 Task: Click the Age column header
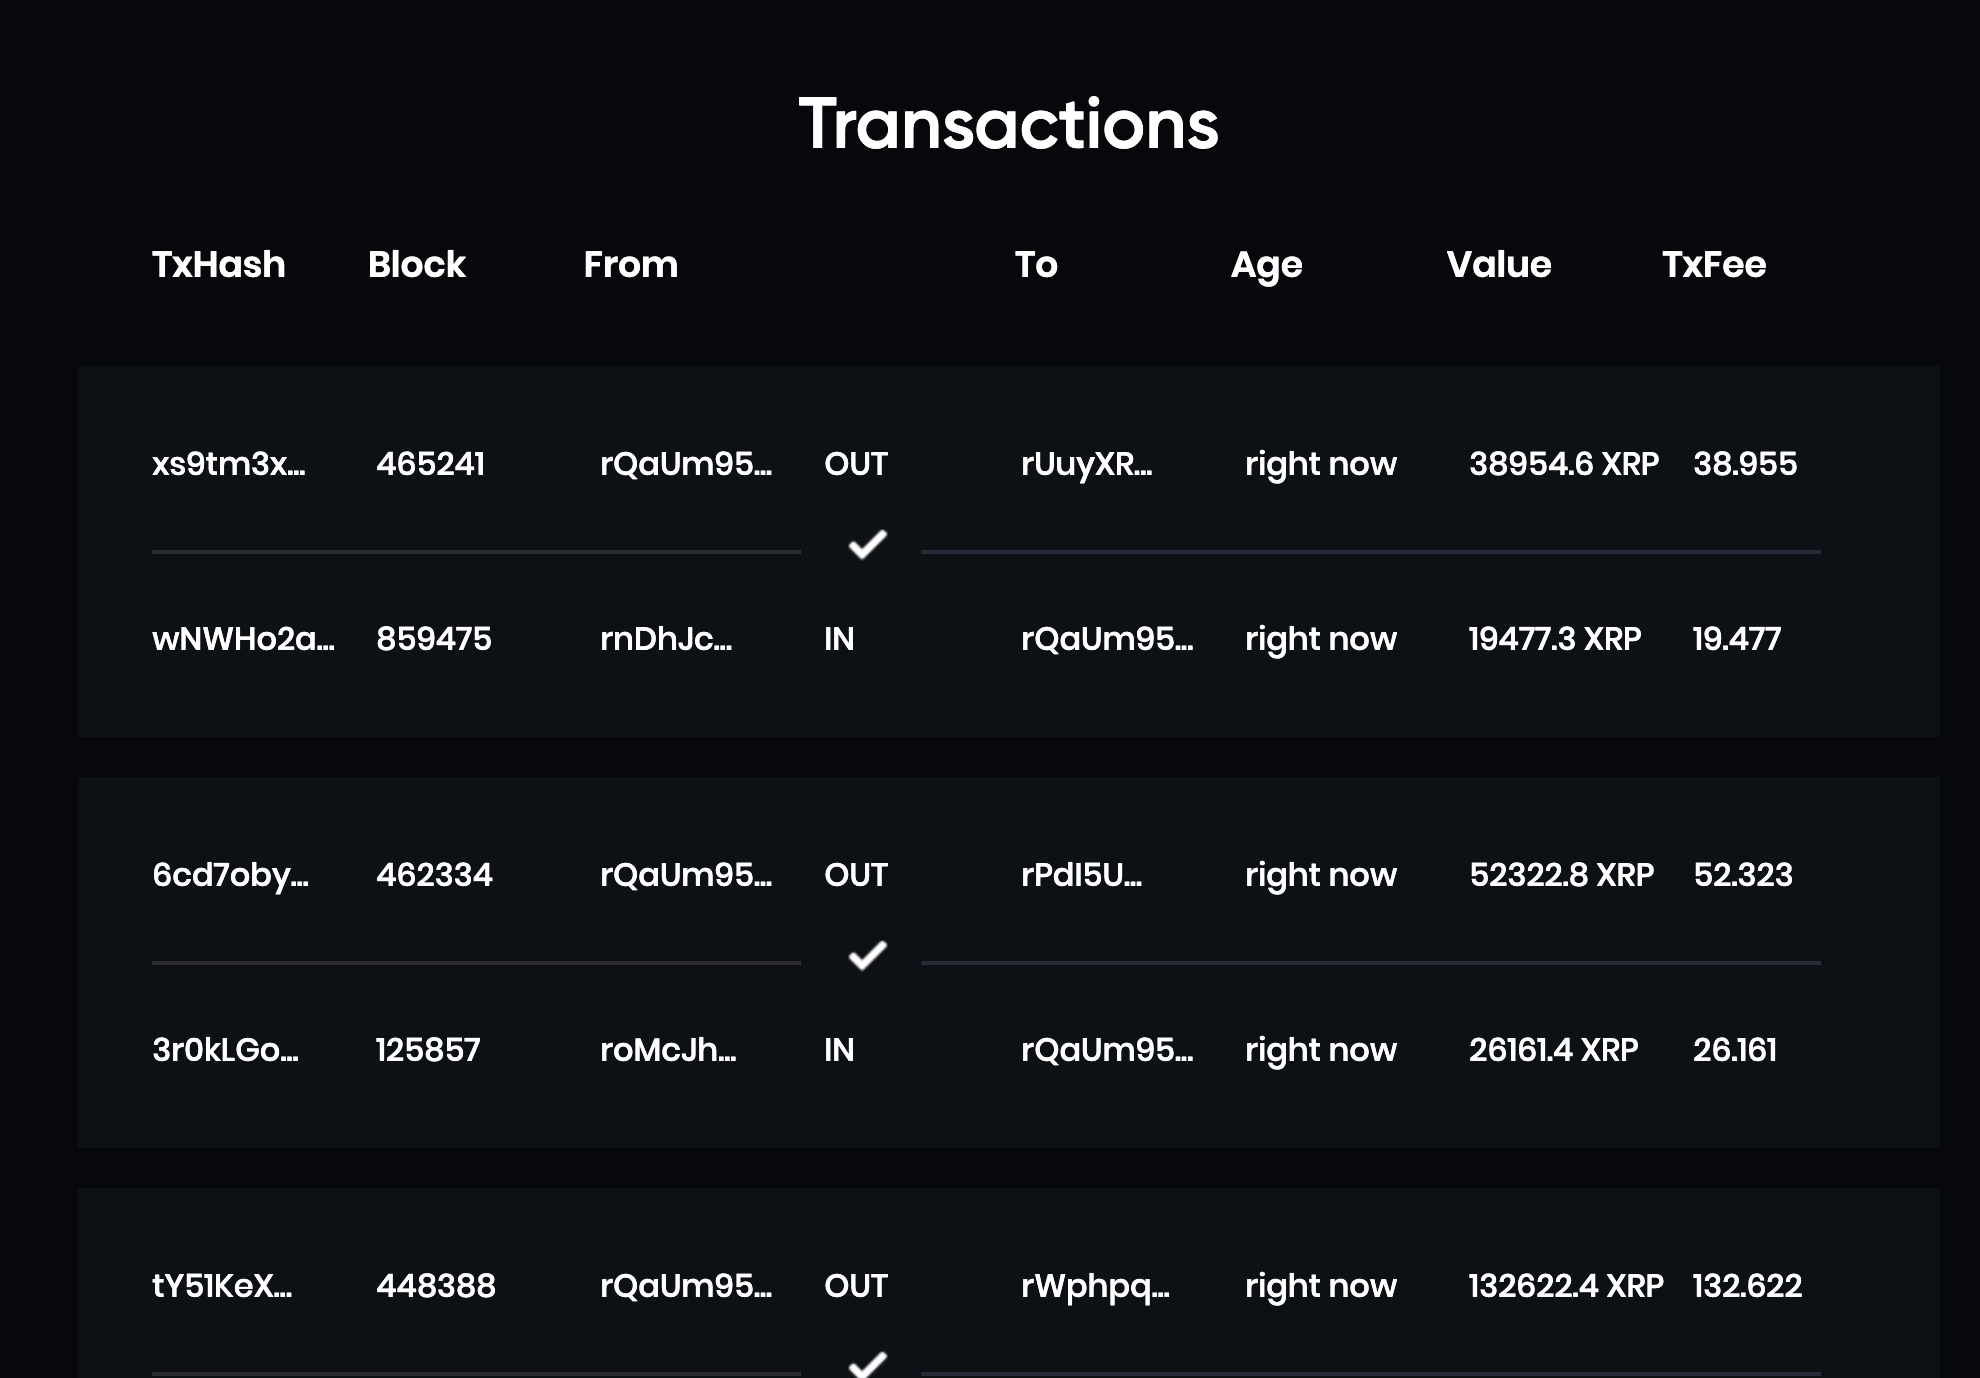pos(1266,266)
